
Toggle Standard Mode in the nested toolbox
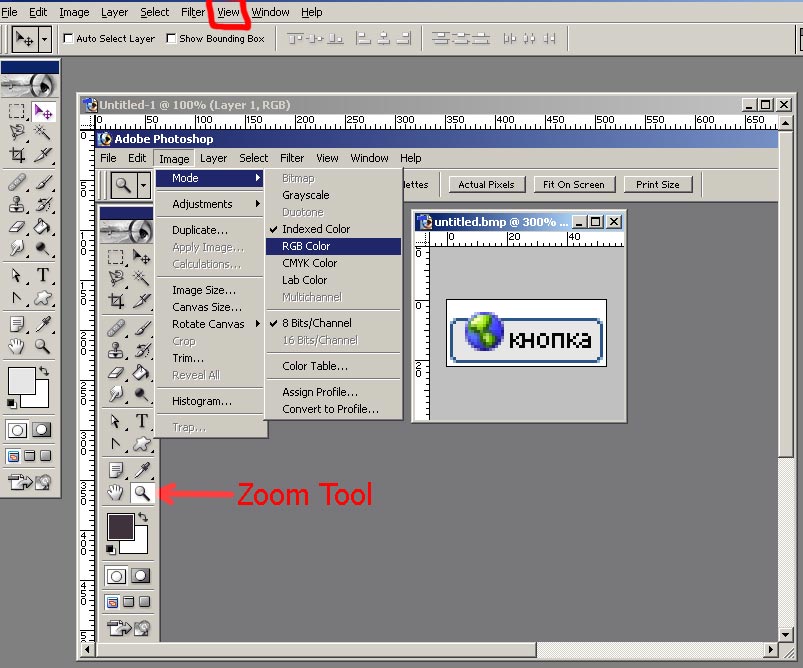(116, 576)
